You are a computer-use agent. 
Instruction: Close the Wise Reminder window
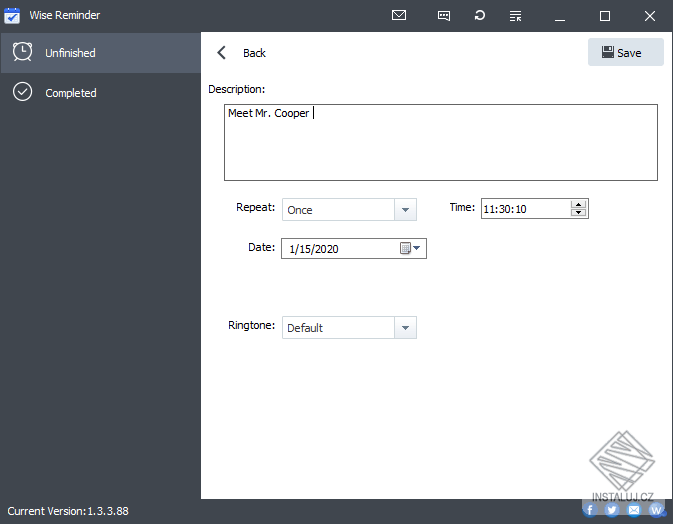(x=650, y=16)
